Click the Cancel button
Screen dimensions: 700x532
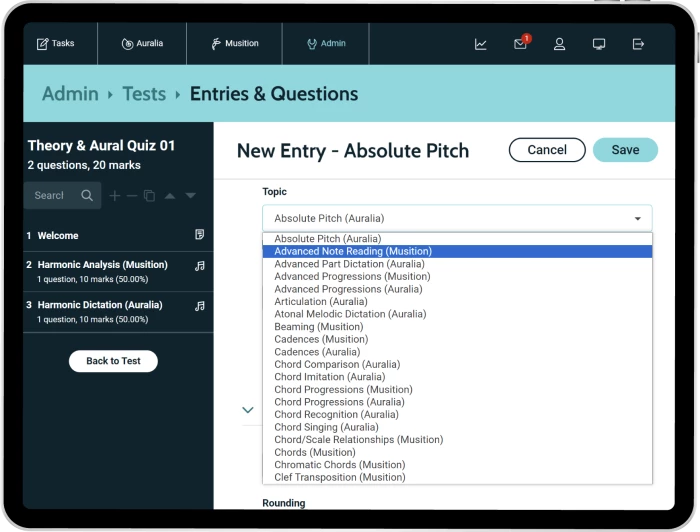click(x=547, y=150)
